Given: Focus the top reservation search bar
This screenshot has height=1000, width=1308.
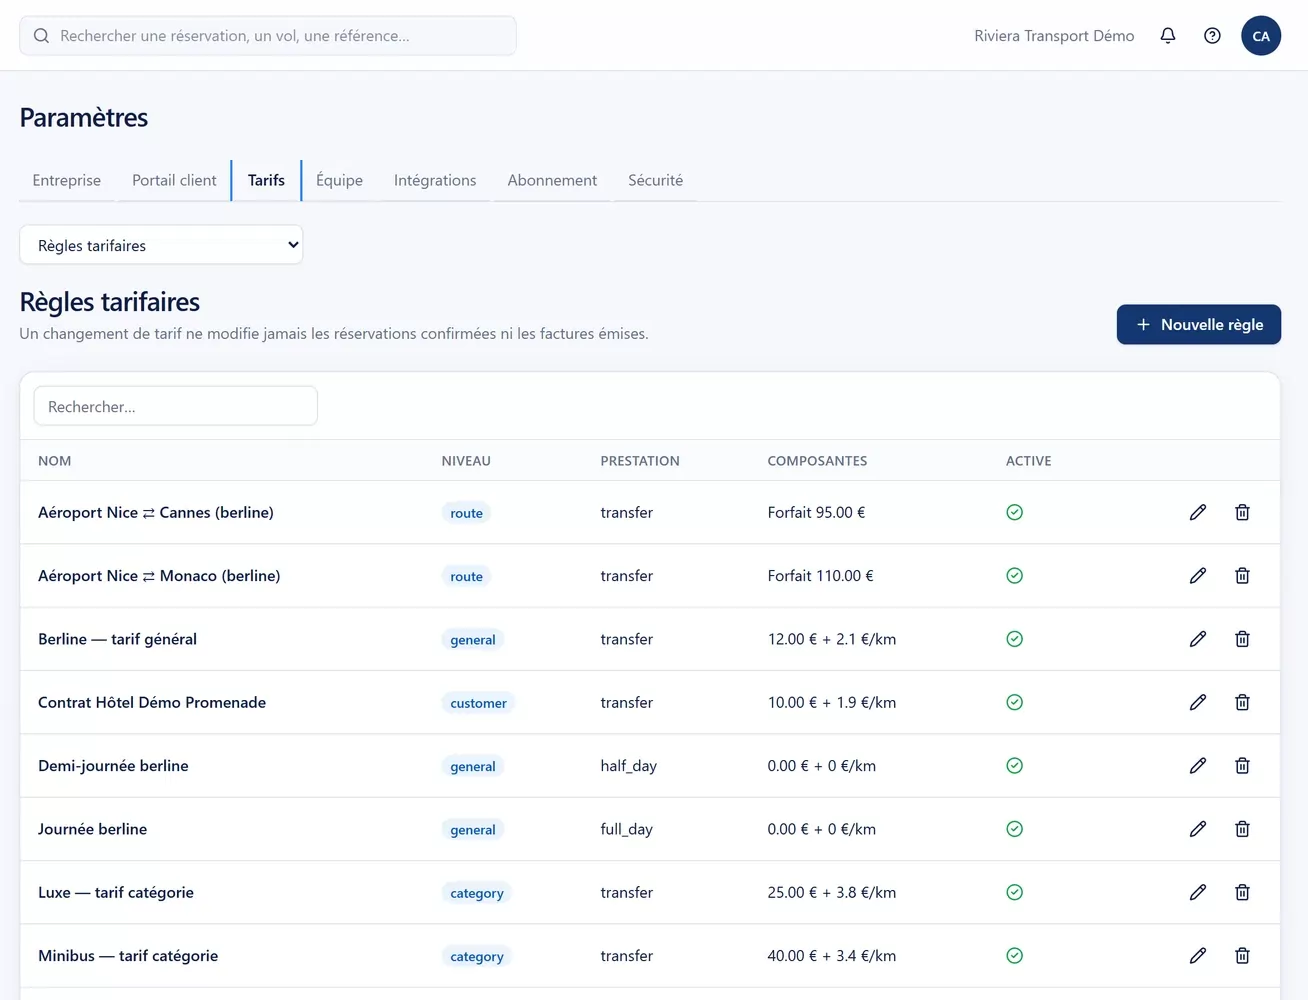Looking at the screenshot, I should pos(268,36).
